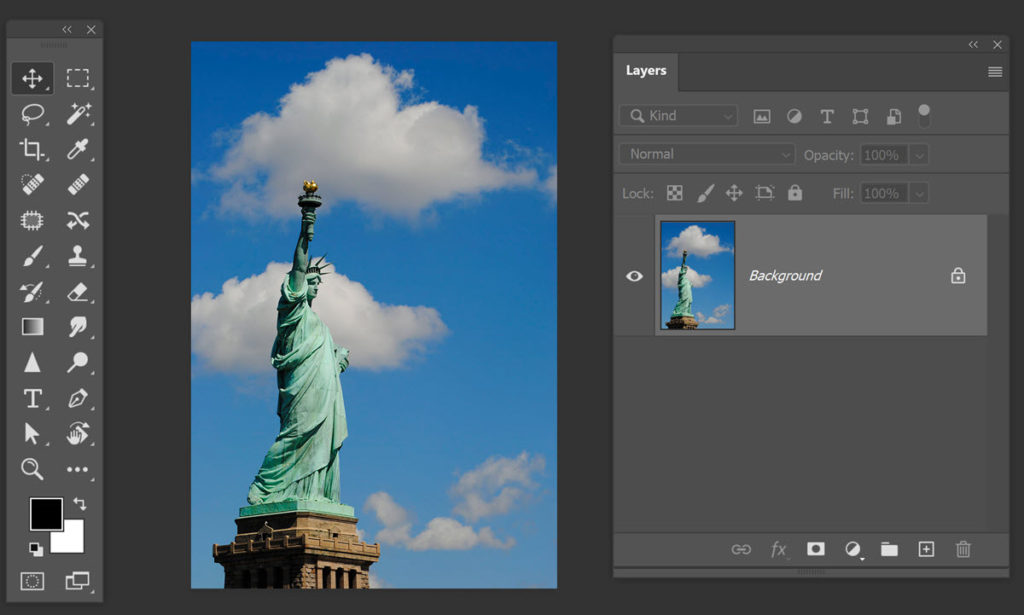The image size is (1024, 615).
Task: Select the History Brush tool
Action: coord(32,291)
